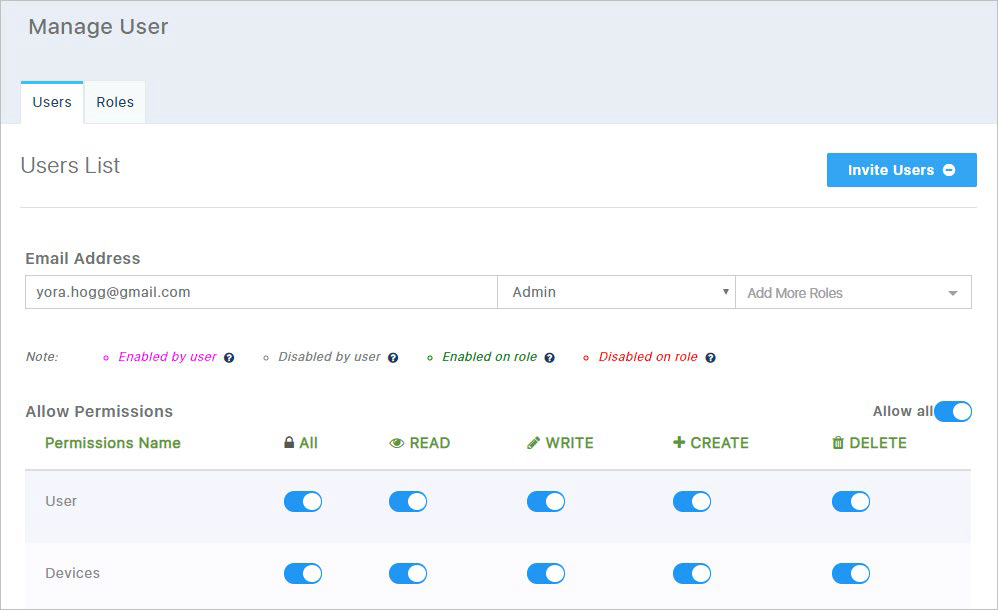
Task: Click the eye icon beside READ header
Action: 397,443
